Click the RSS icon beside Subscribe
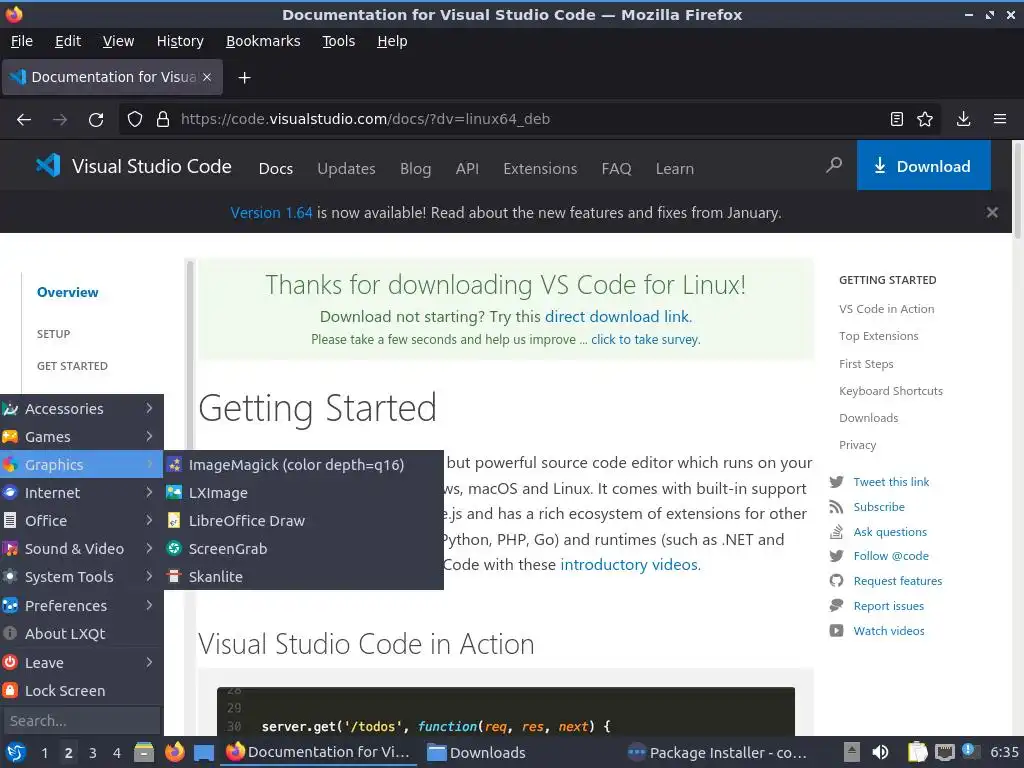This screenshot has height=768, width=1024. click(x=837, y=507)
